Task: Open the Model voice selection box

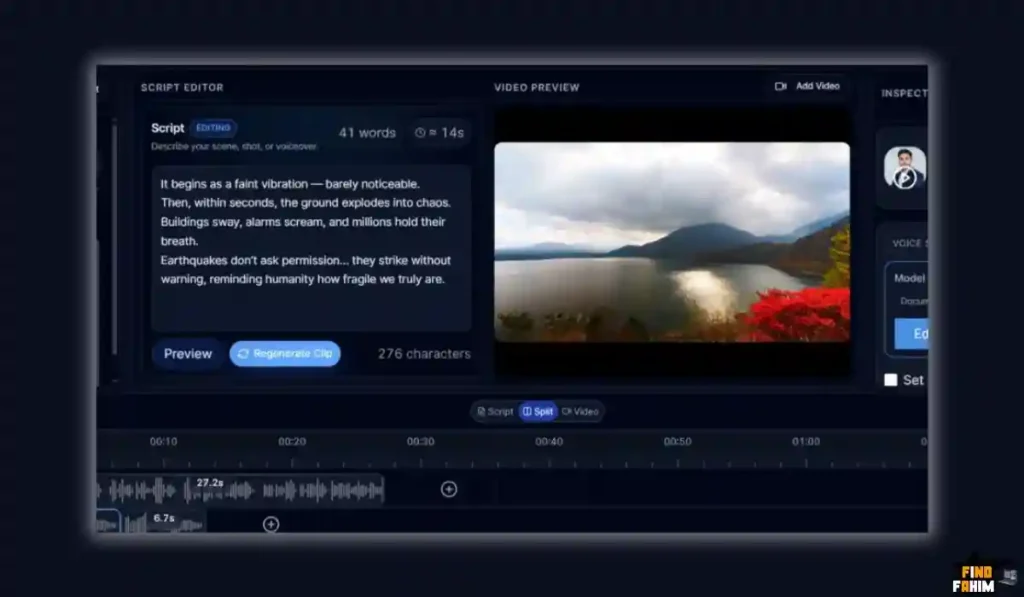Action: point(908,288)
